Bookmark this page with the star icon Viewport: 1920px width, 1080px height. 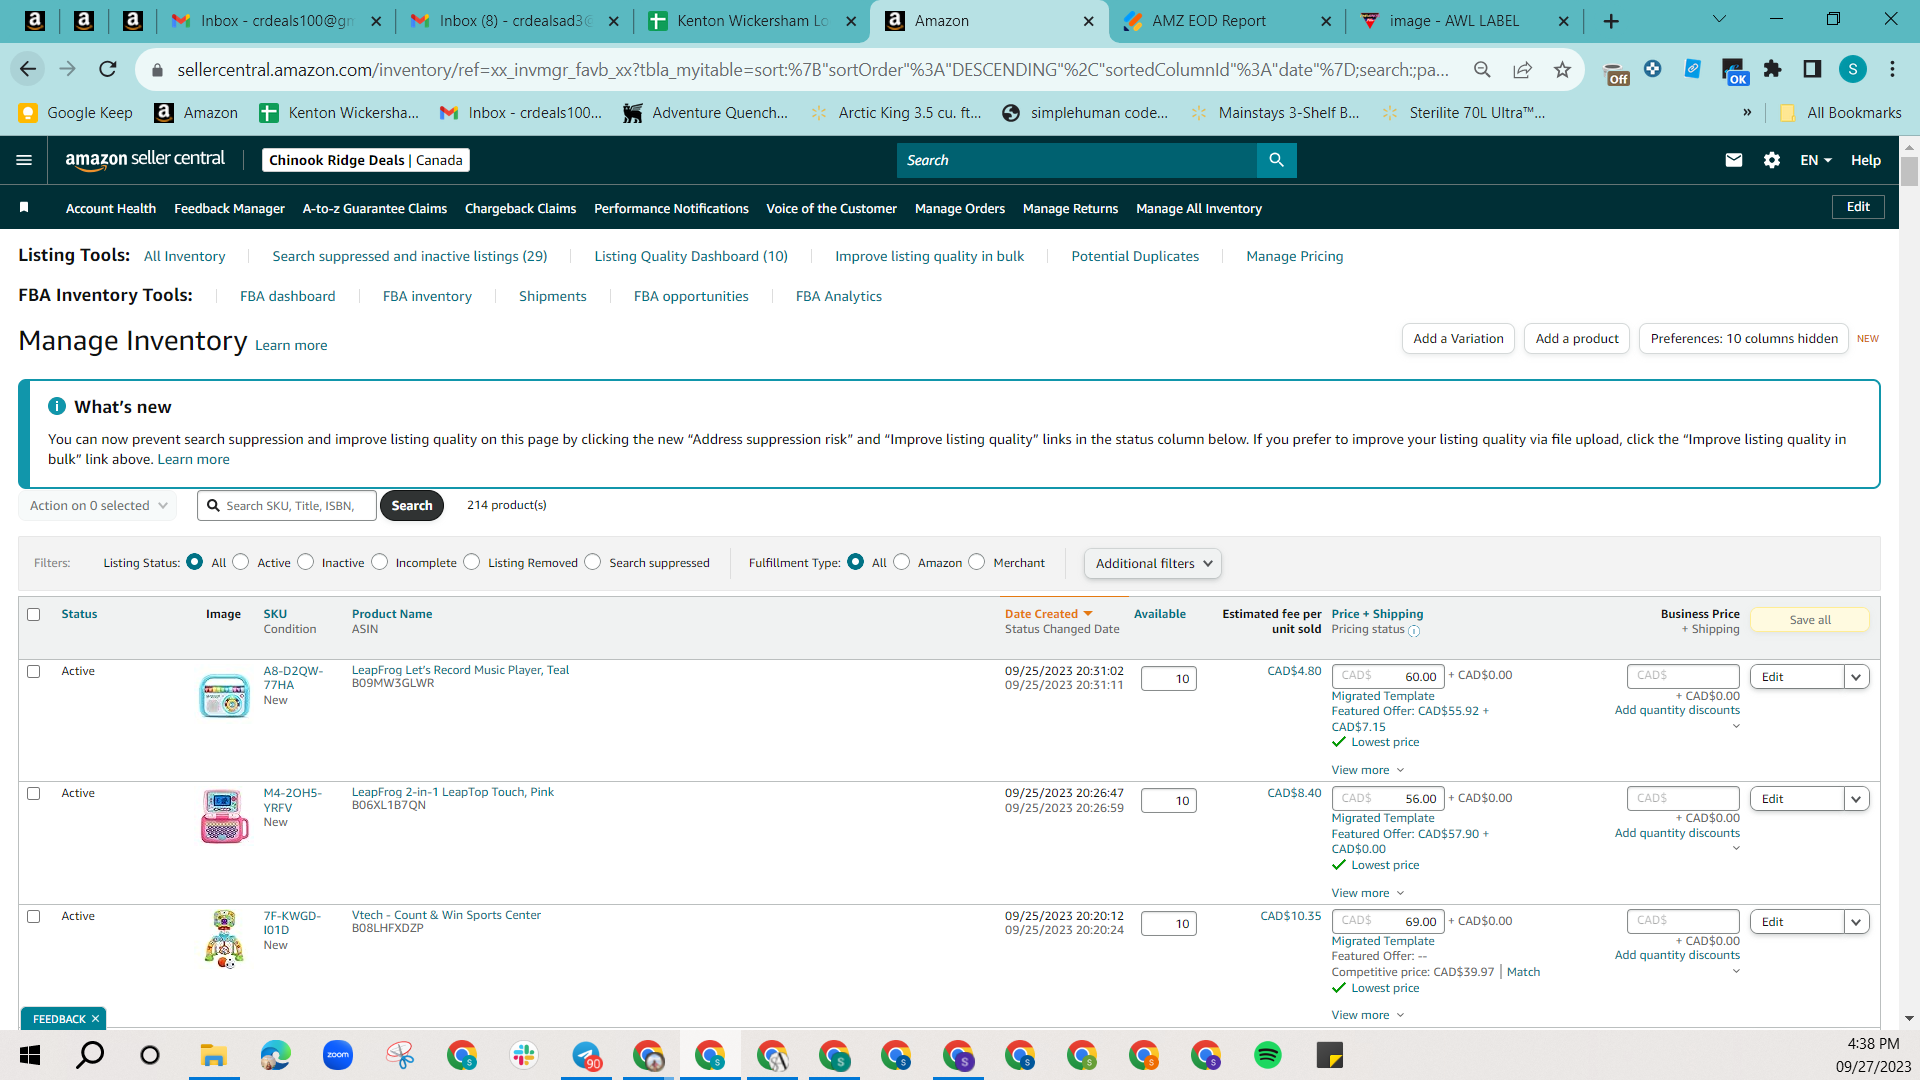coord(1562,69)
